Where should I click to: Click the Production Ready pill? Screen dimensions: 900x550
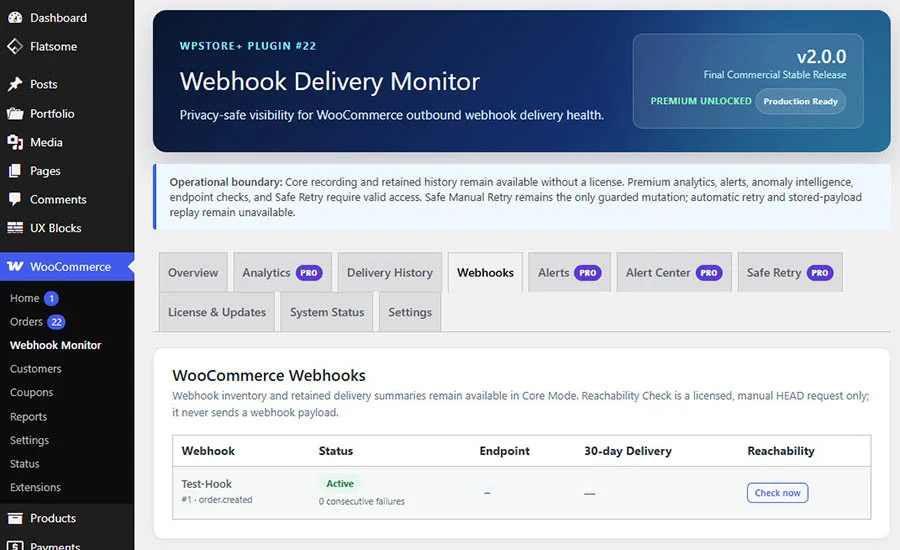[x=800, y=101]
